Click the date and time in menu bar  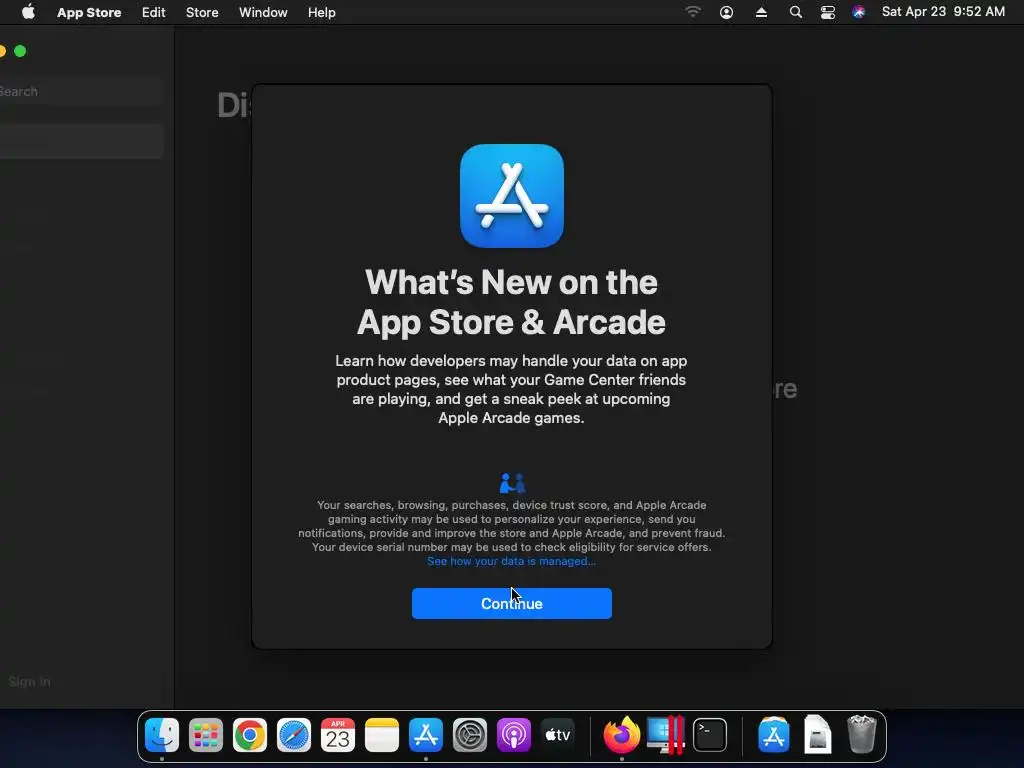(x=943, y=12)
